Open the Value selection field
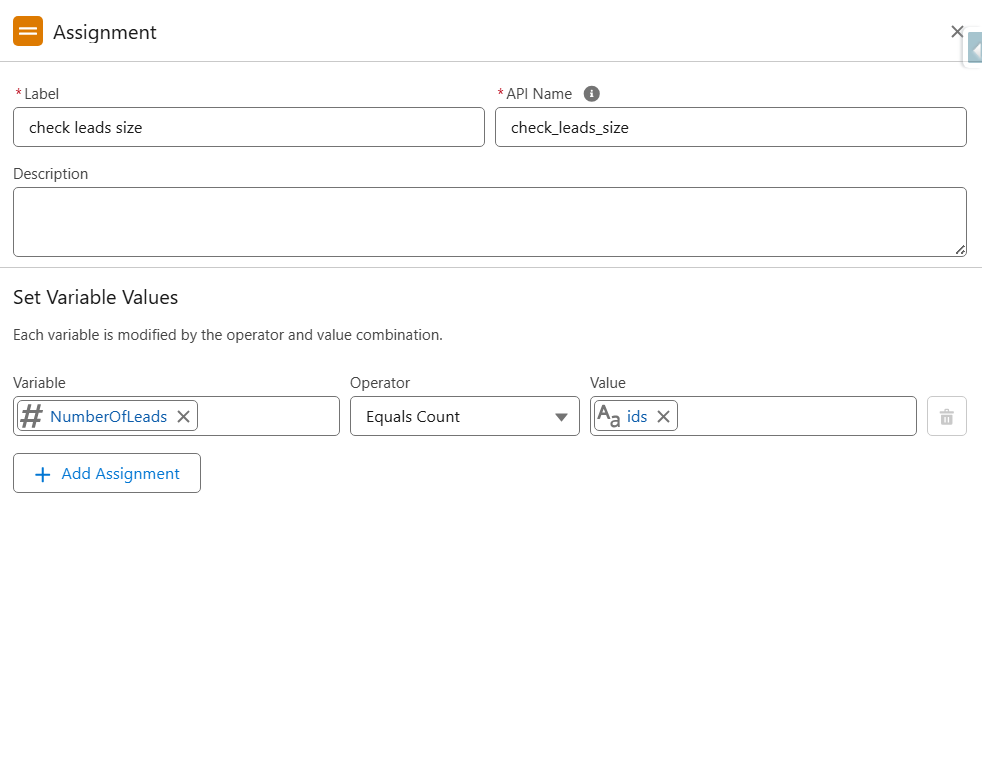Viewport: 982px width, 772px height. pos(790,416)
